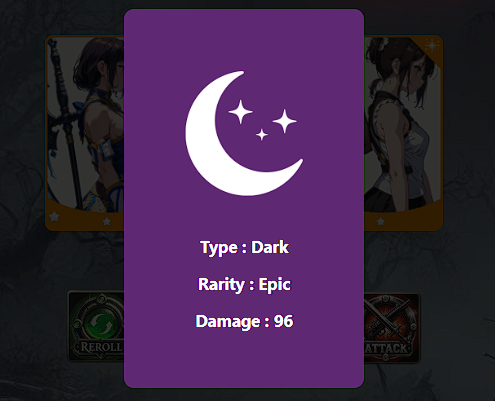Click the ATTACK text banner
The width and height of the screenshot is (495, 401).
coord(387,349)
